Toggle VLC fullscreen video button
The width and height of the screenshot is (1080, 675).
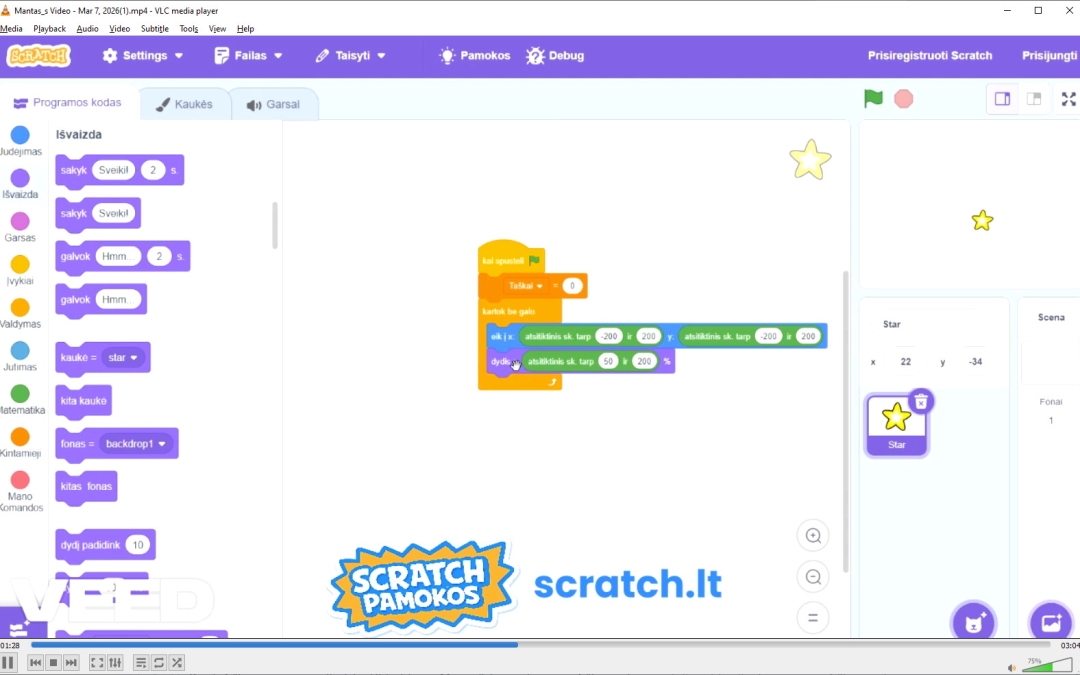[x=97, y=663]
